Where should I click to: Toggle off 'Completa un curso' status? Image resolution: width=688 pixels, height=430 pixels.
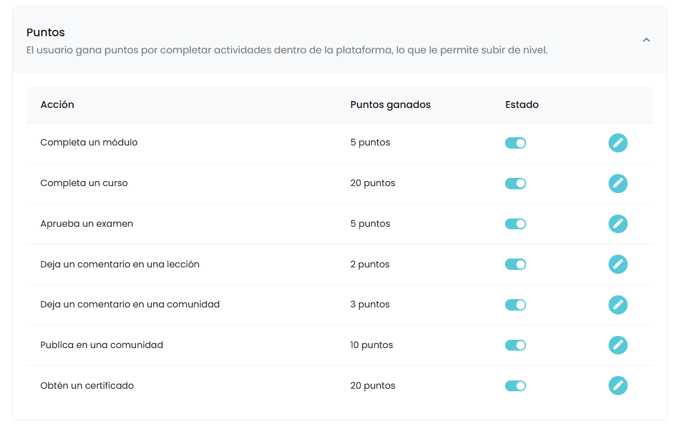[515, 183]
